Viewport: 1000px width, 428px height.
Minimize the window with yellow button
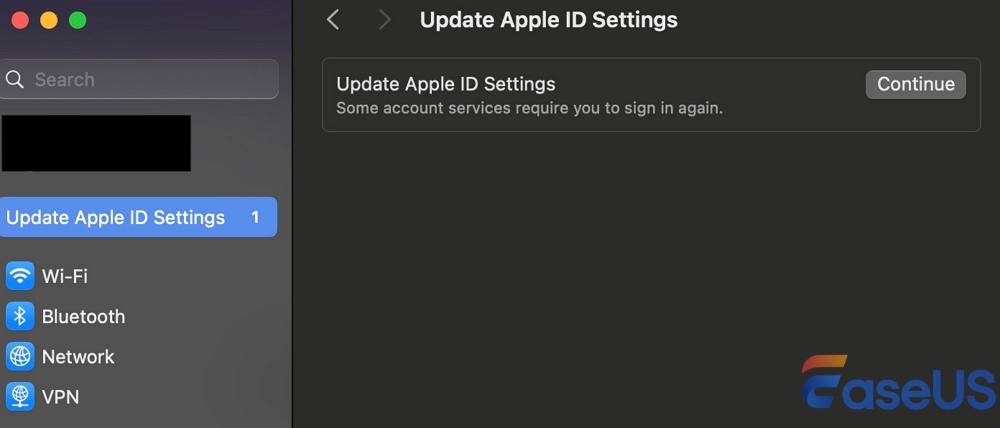point(48,20)
